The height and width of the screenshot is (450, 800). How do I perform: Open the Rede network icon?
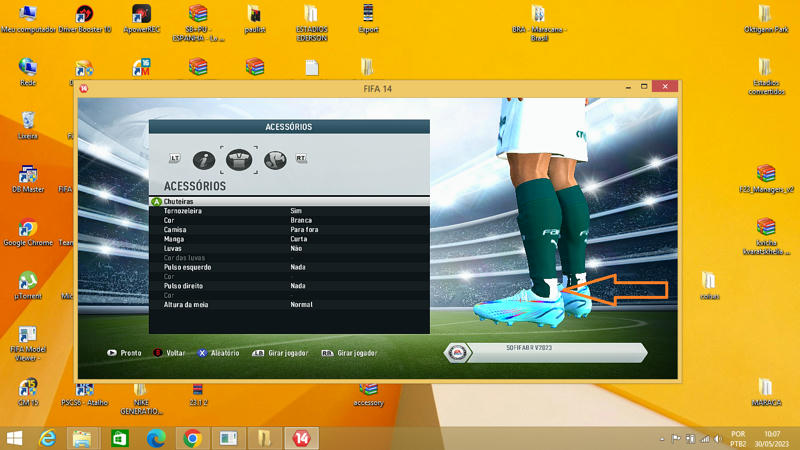click(x=28, y=72)
